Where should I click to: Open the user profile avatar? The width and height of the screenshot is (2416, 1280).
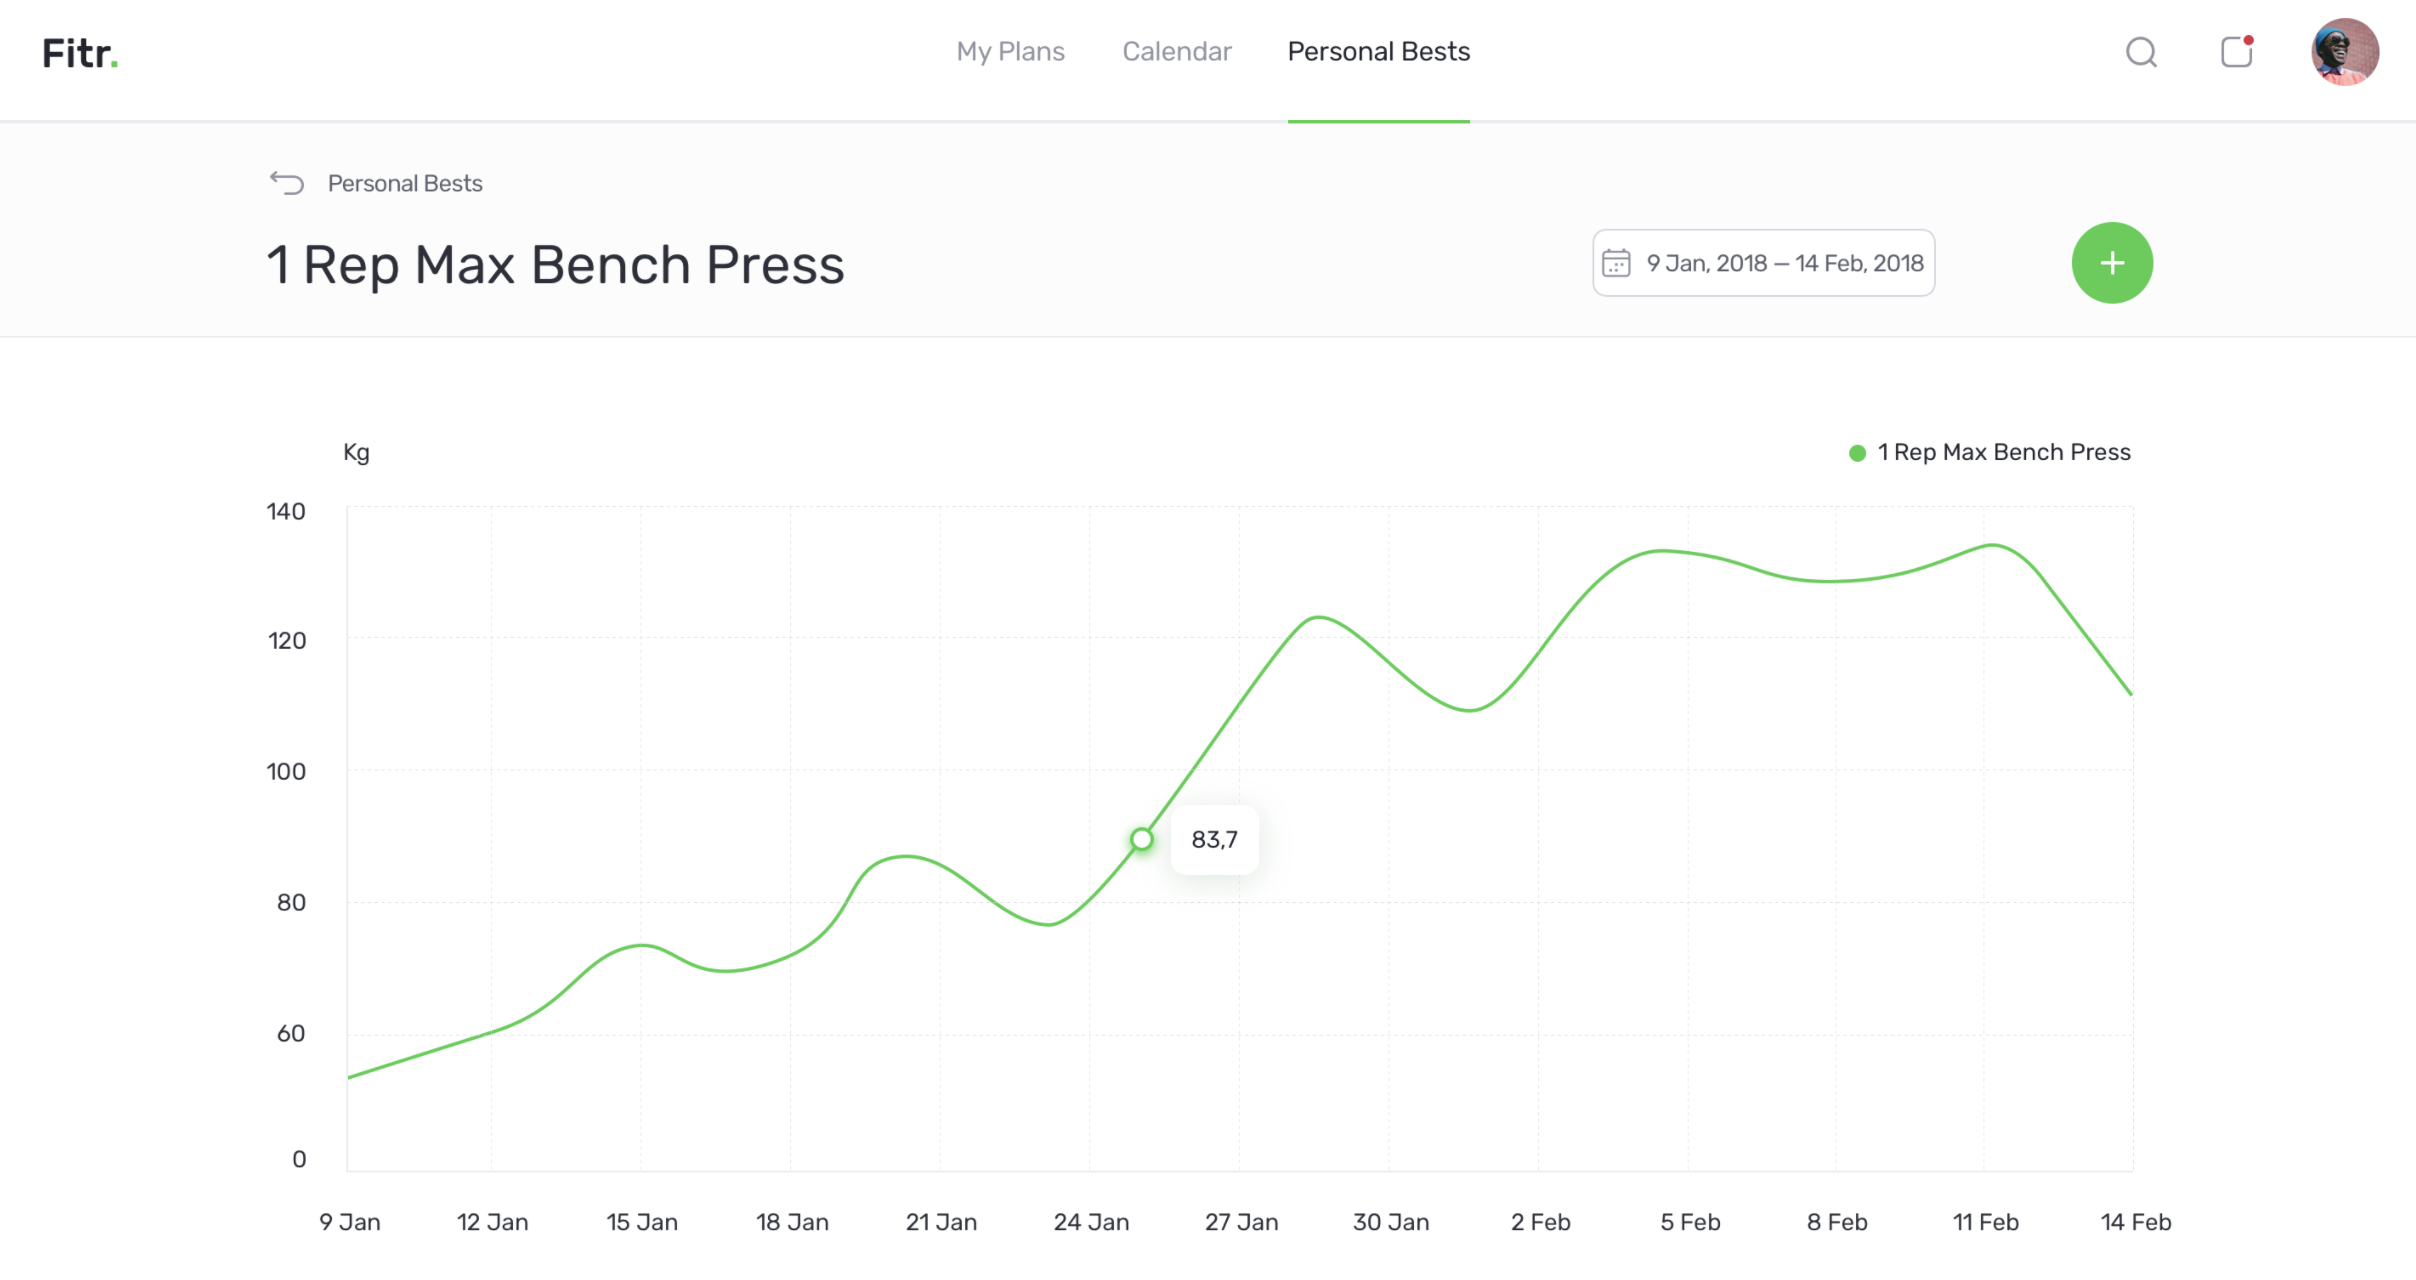point(2344,52)
